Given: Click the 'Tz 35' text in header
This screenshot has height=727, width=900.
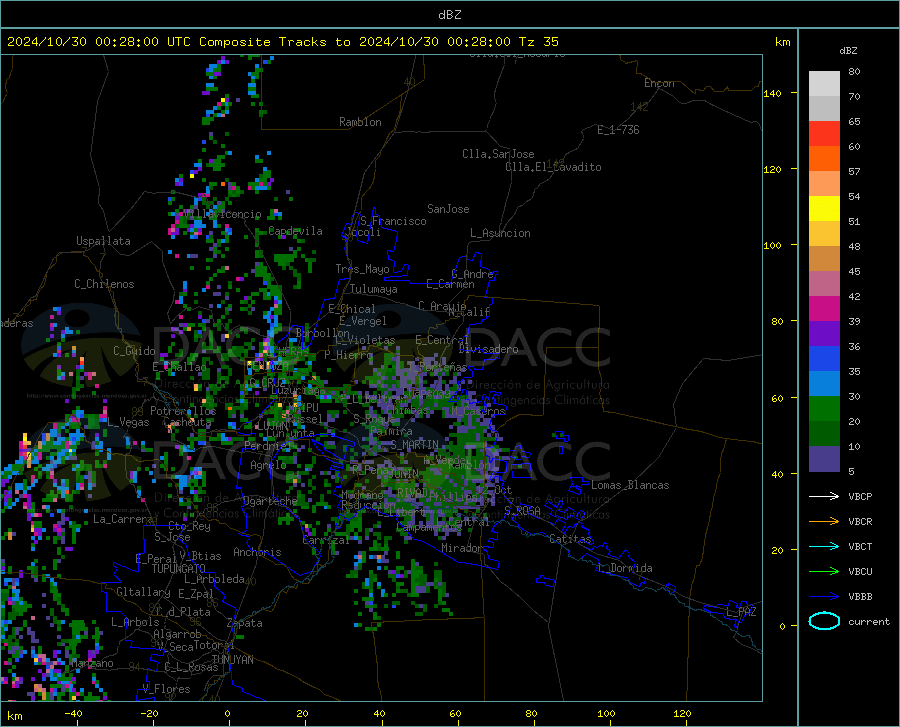Looking at the screenshot, I should click(538, 42).
